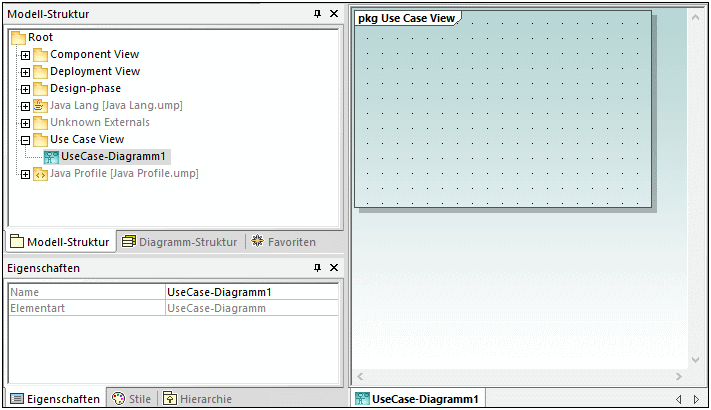Click the Elementart property label
Screen dimensions: 711x410
tap(38, 308)
